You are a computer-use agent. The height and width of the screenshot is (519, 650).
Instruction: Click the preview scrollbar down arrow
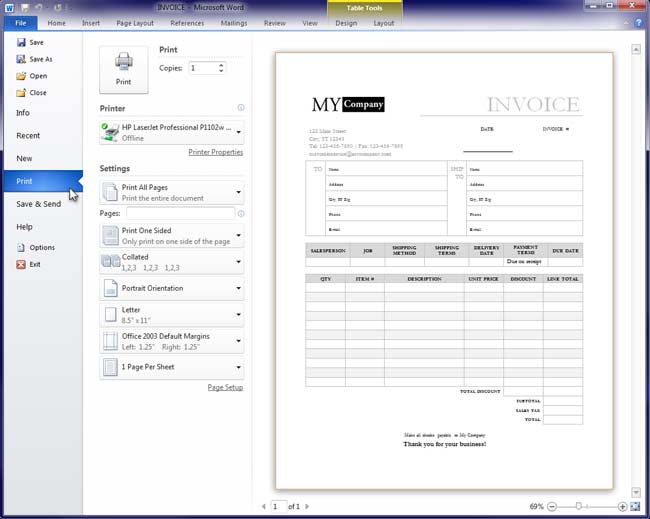click(636, 492)
